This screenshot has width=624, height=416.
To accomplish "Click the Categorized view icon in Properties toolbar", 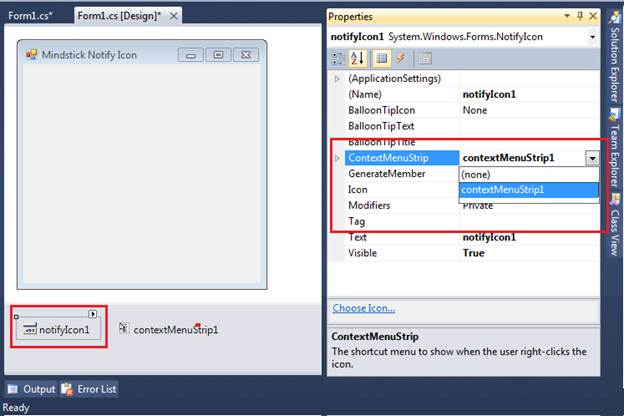I will 338,58.
